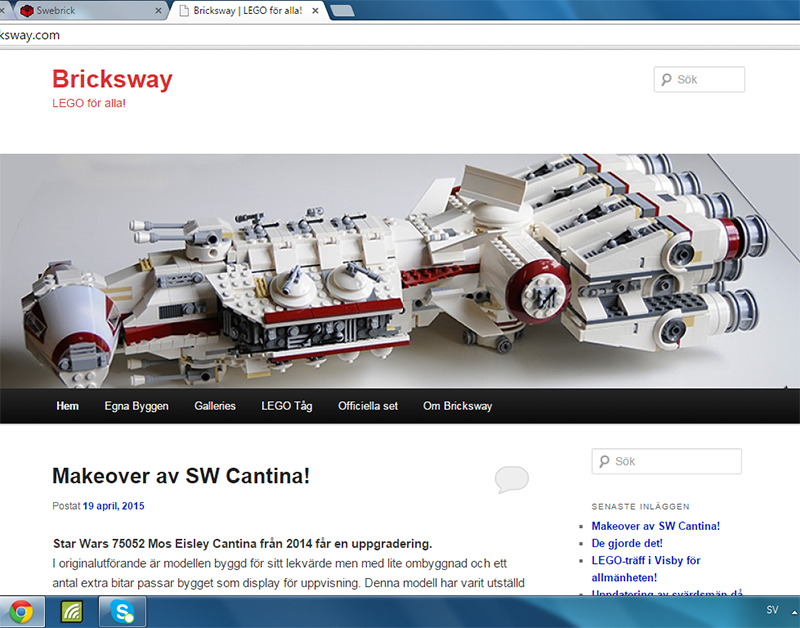Navigate to LEGO Tåg
This screenshot has height=628, width=800.
point(286,406)
